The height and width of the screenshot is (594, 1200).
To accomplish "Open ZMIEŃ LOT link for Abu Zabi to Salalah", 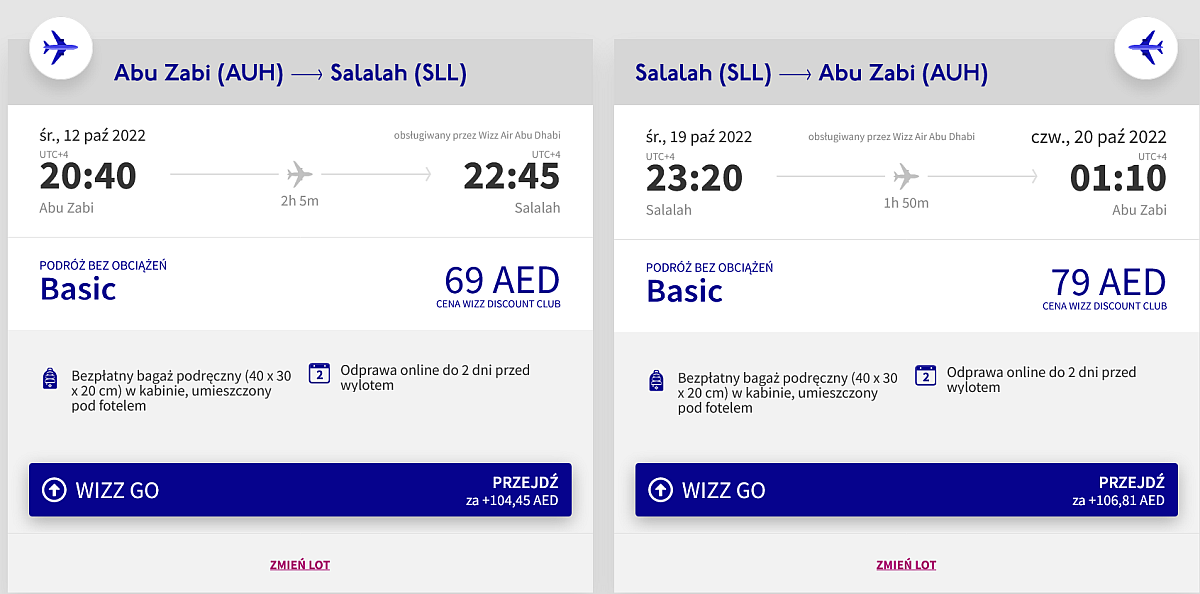I will [300, 565].
